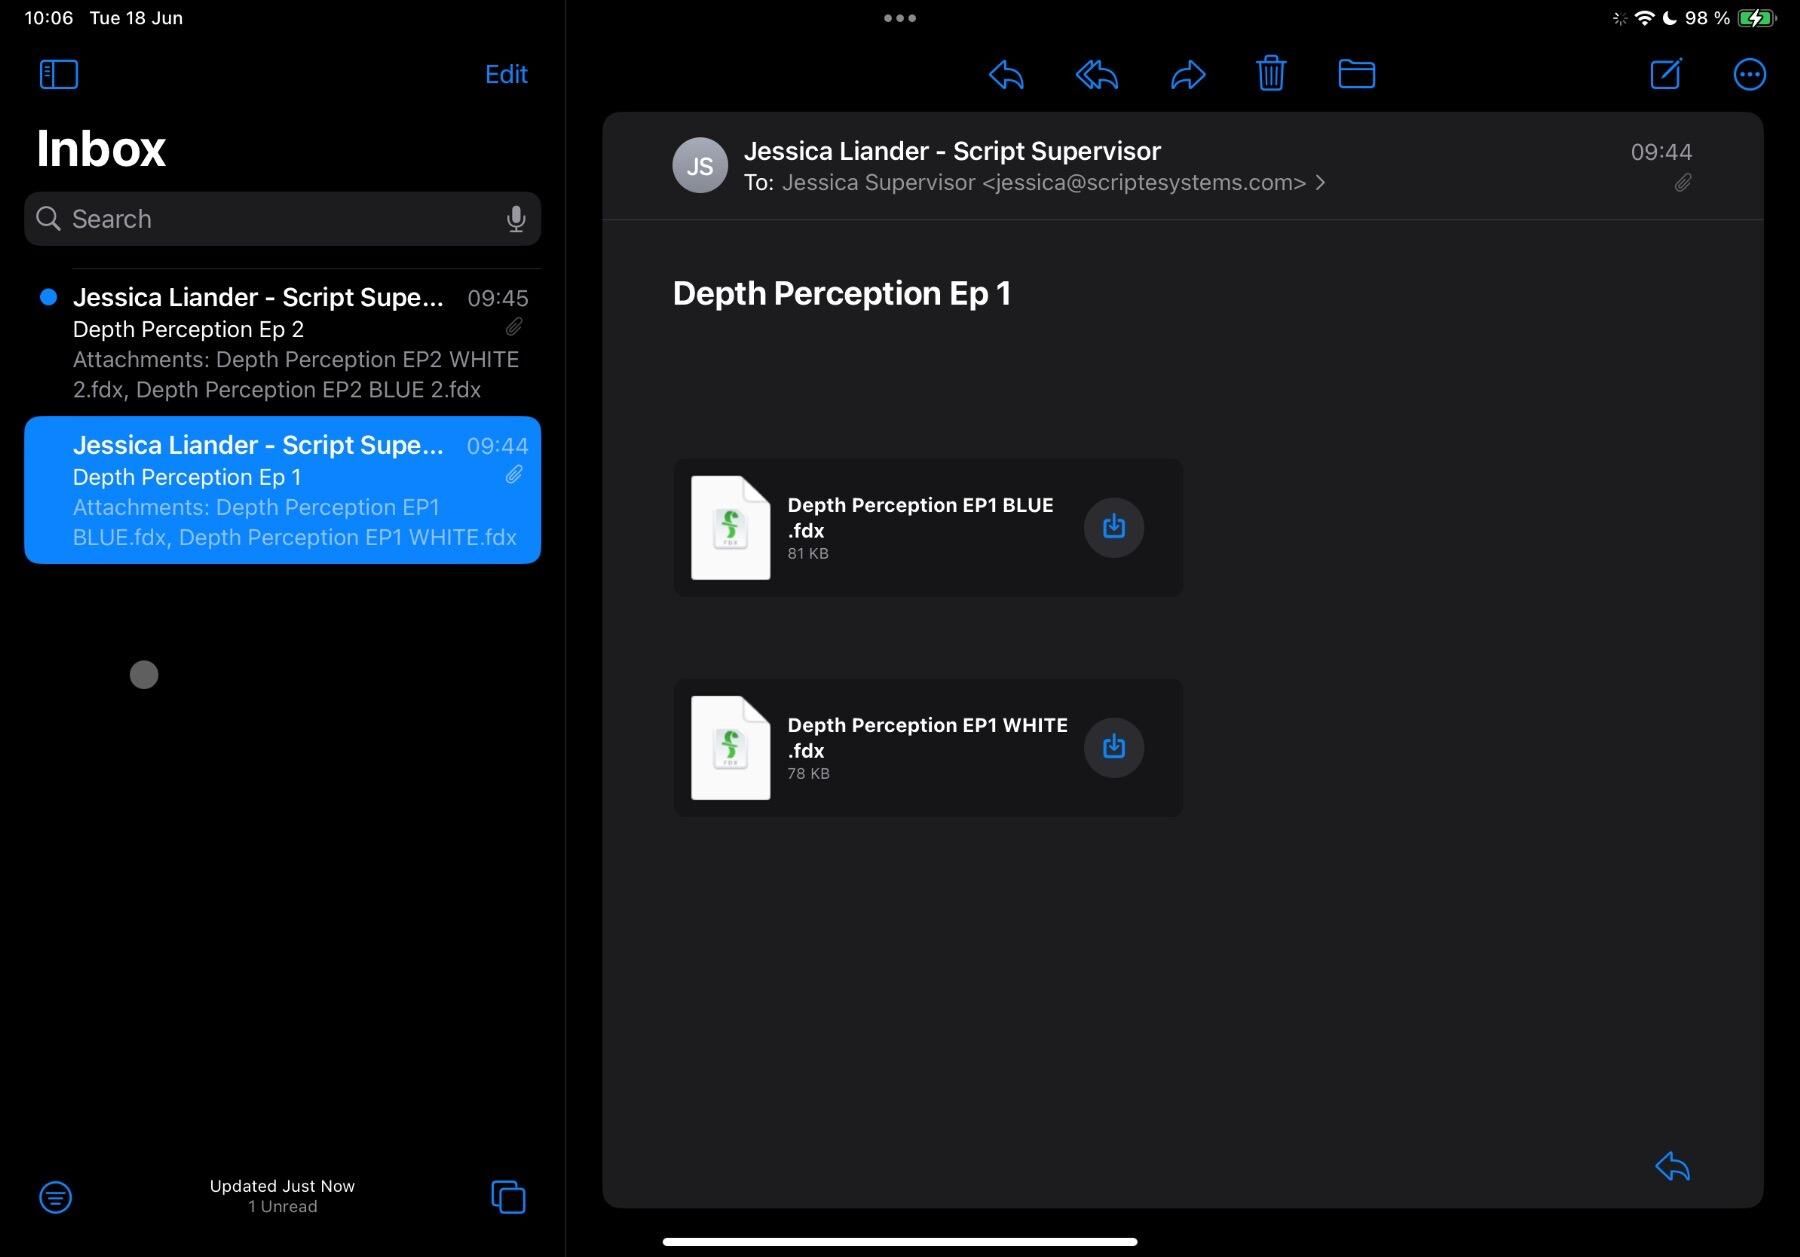Download the EP1 WHITE .fdx attachment
This screenshot has height=1257, width=1800.
tap(1113, 747)
